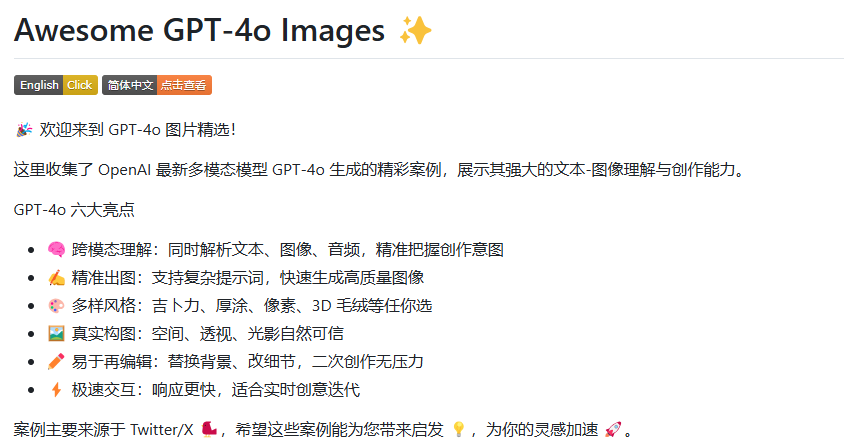Click the paragraph mentioning OpenAI 最新多模态模型

point(380,170)
